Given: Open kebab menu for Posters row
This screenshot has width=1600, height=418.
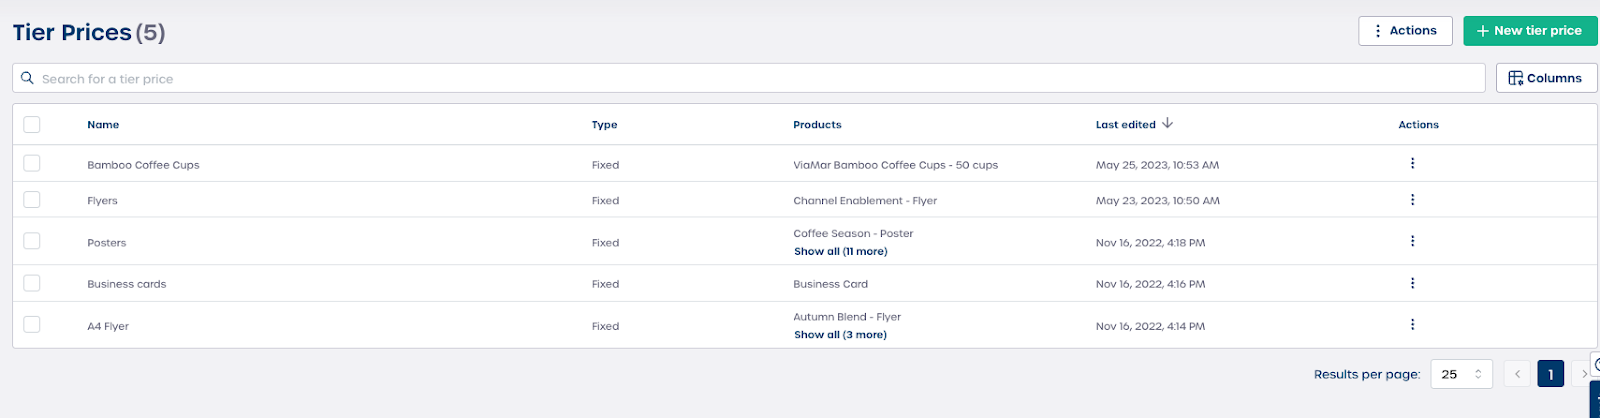Looking at the screenshot, I should 1412,241.
